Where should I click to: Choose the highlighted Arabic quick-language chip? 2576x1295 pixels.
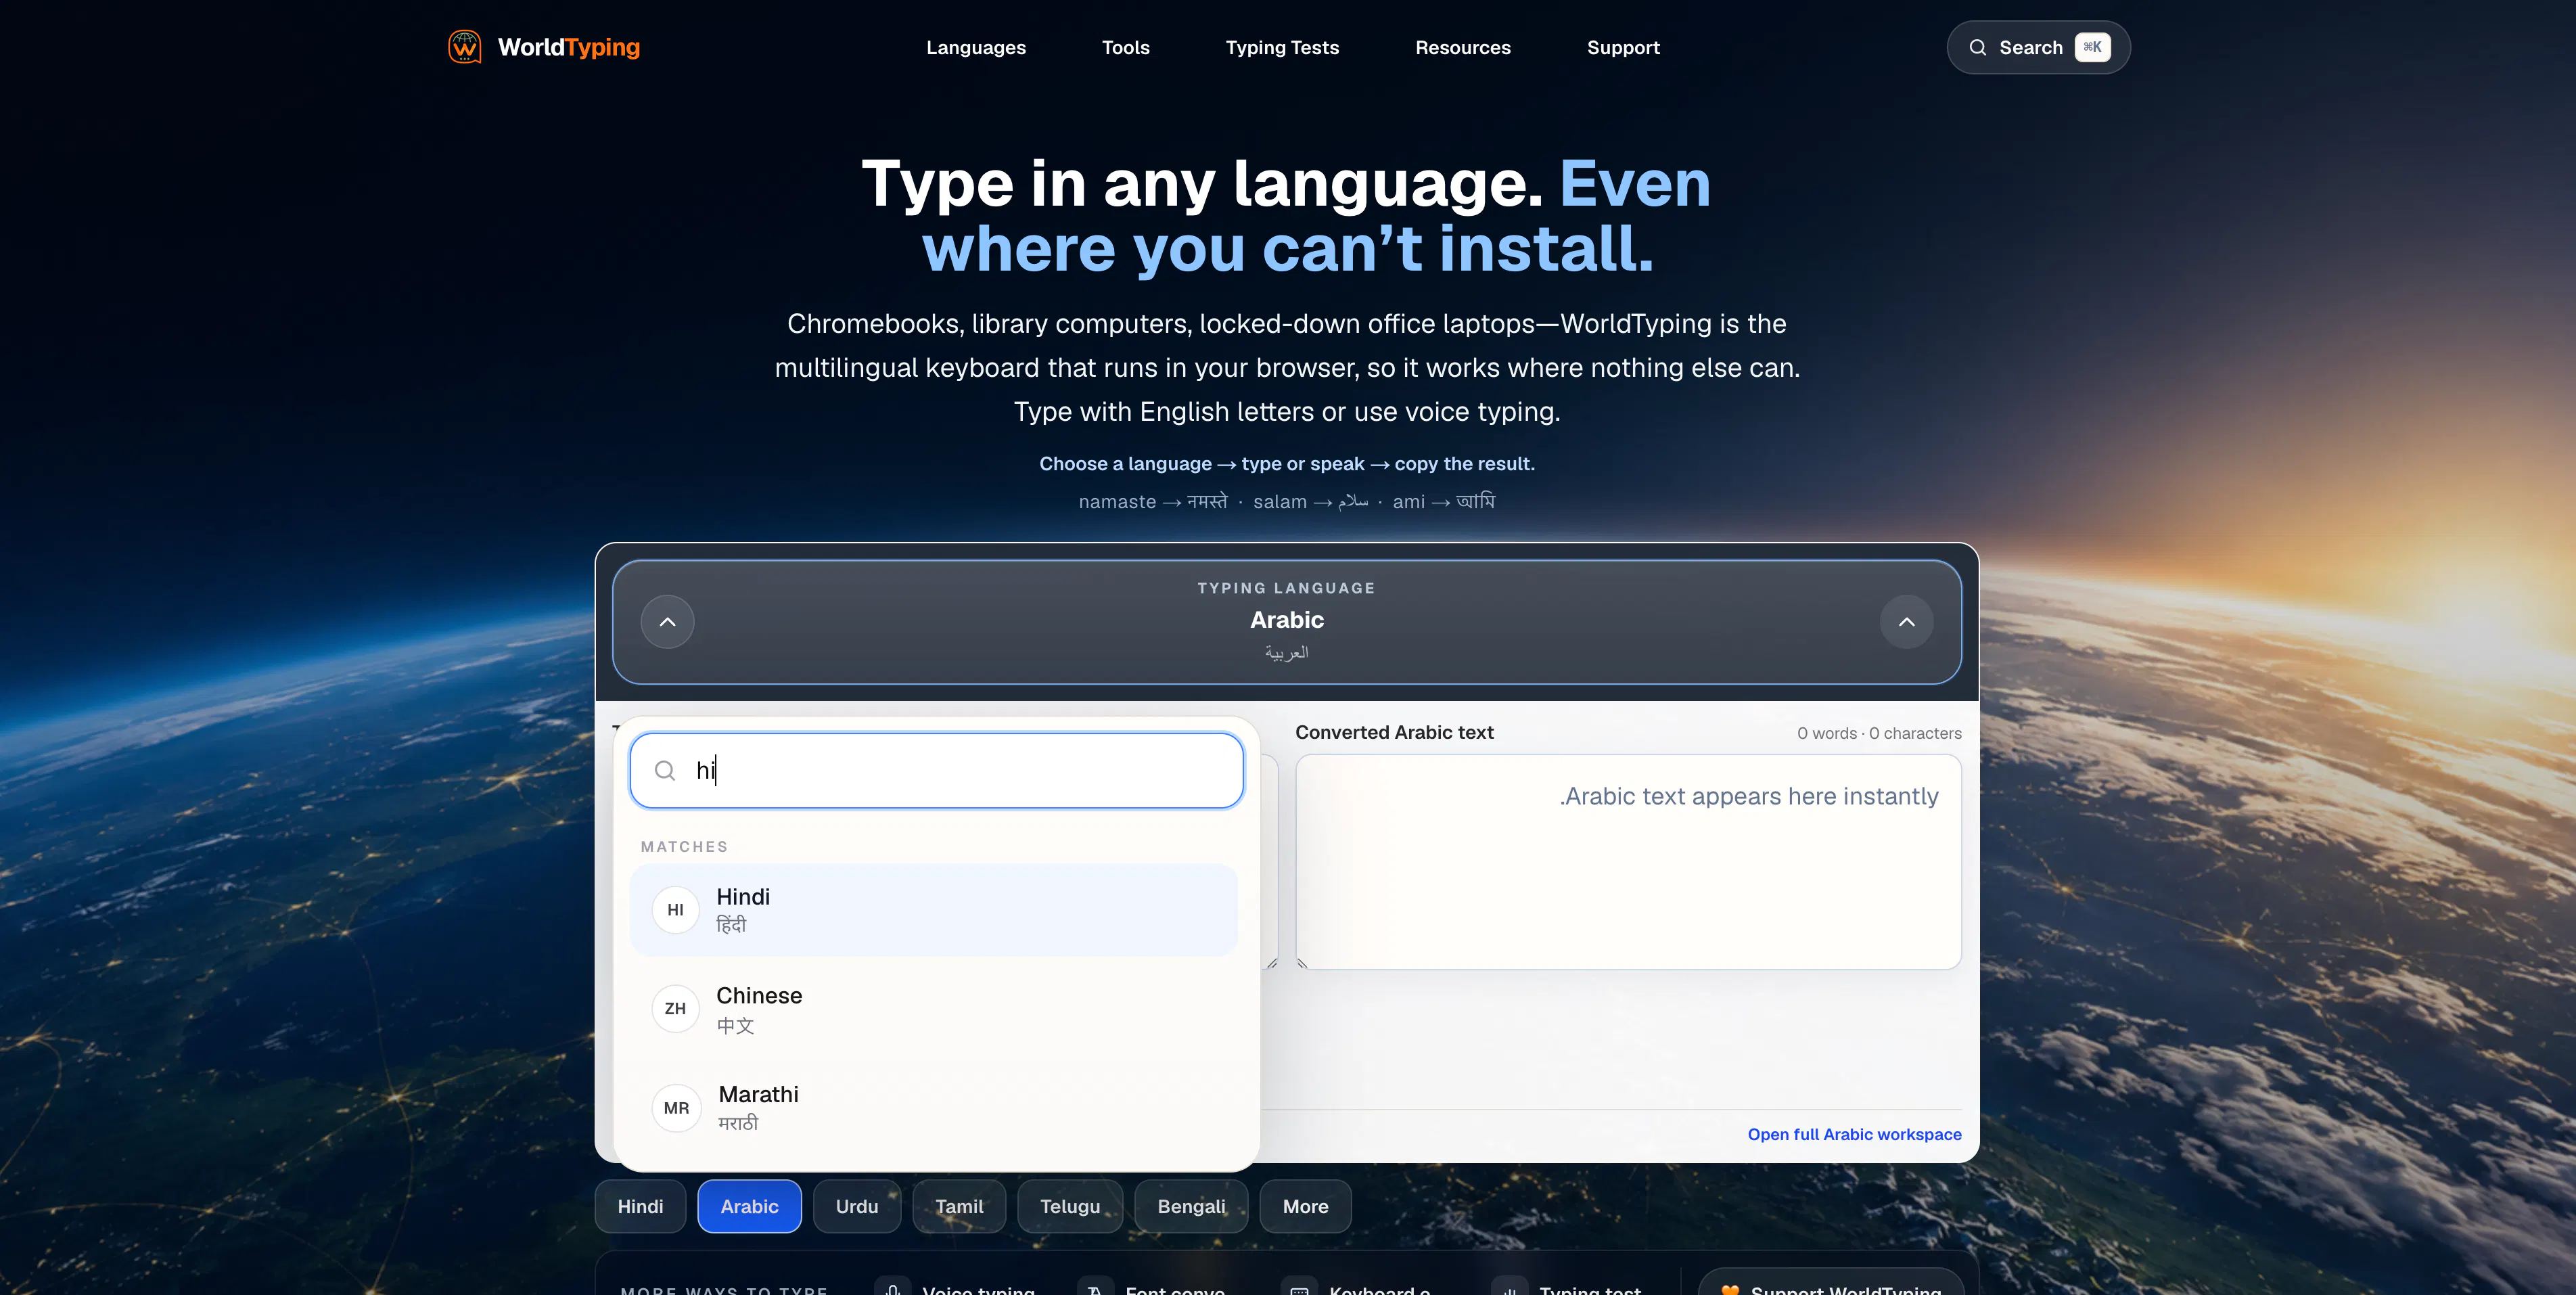click(749, 1206)
